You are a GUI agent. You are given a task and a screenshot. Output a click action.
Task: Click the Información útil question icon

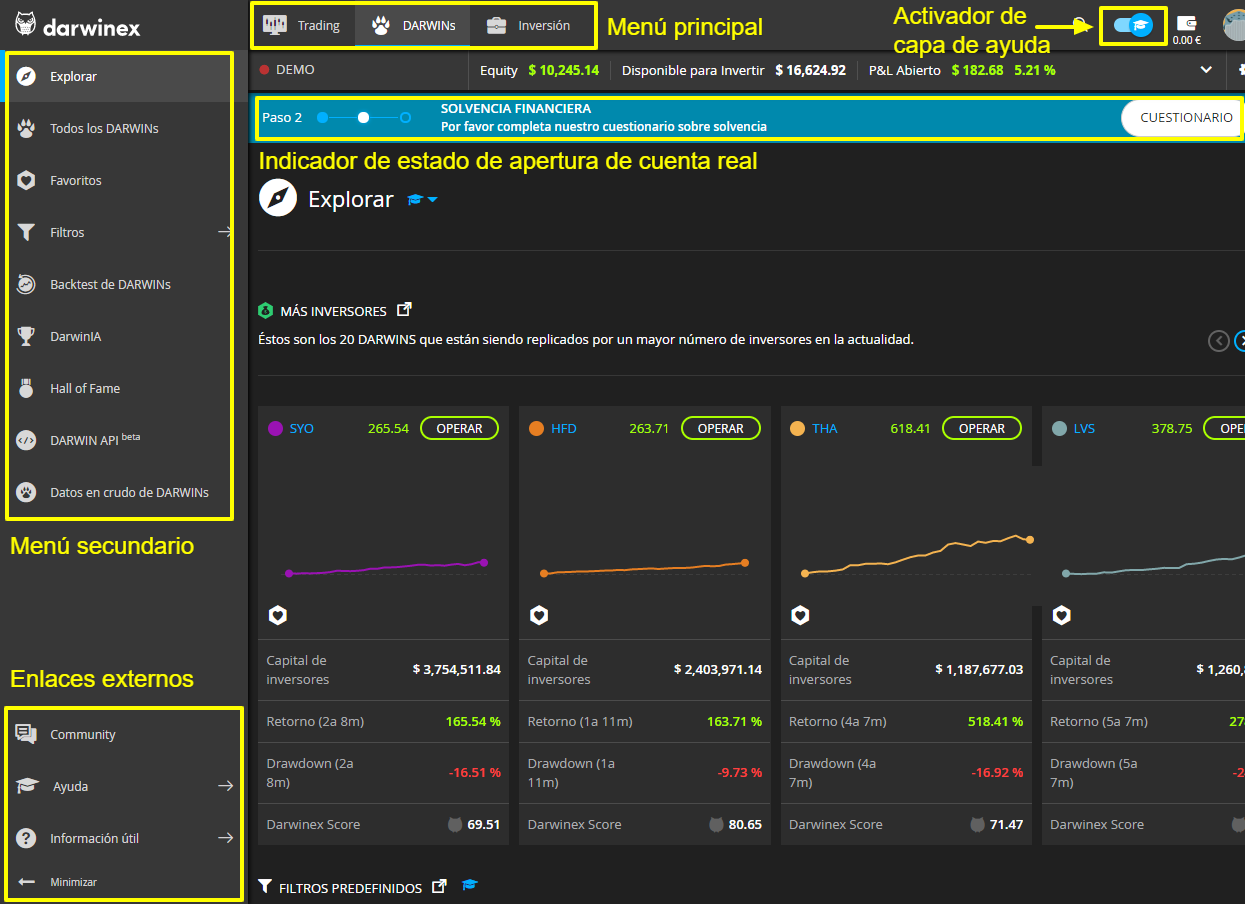tap(27, 838)
